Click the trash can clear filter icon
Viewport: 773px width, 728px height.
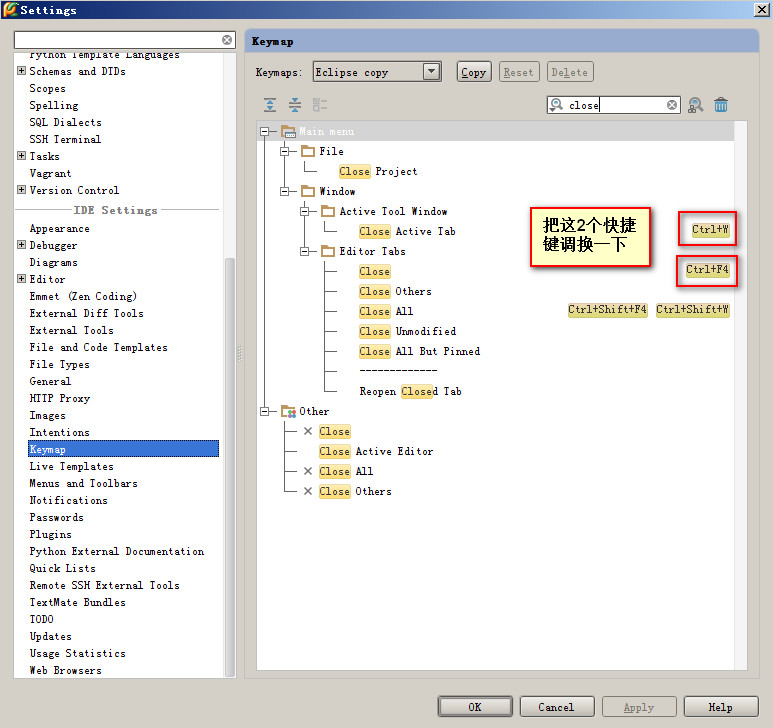click(721, 104)
